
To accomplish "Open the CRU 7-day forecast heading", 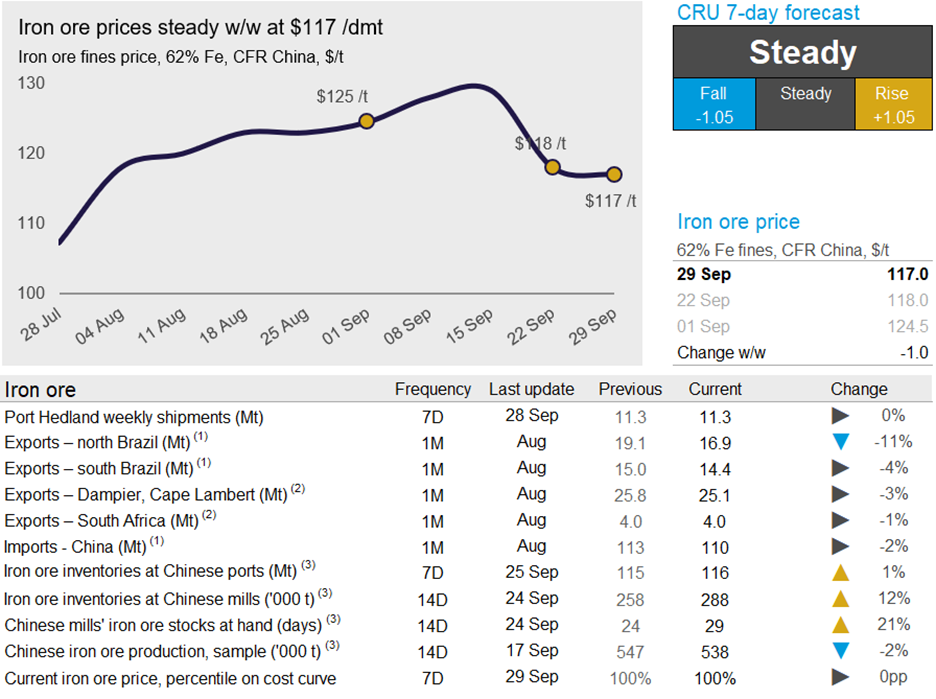I will pyautogui.click(x=768, y=12).
